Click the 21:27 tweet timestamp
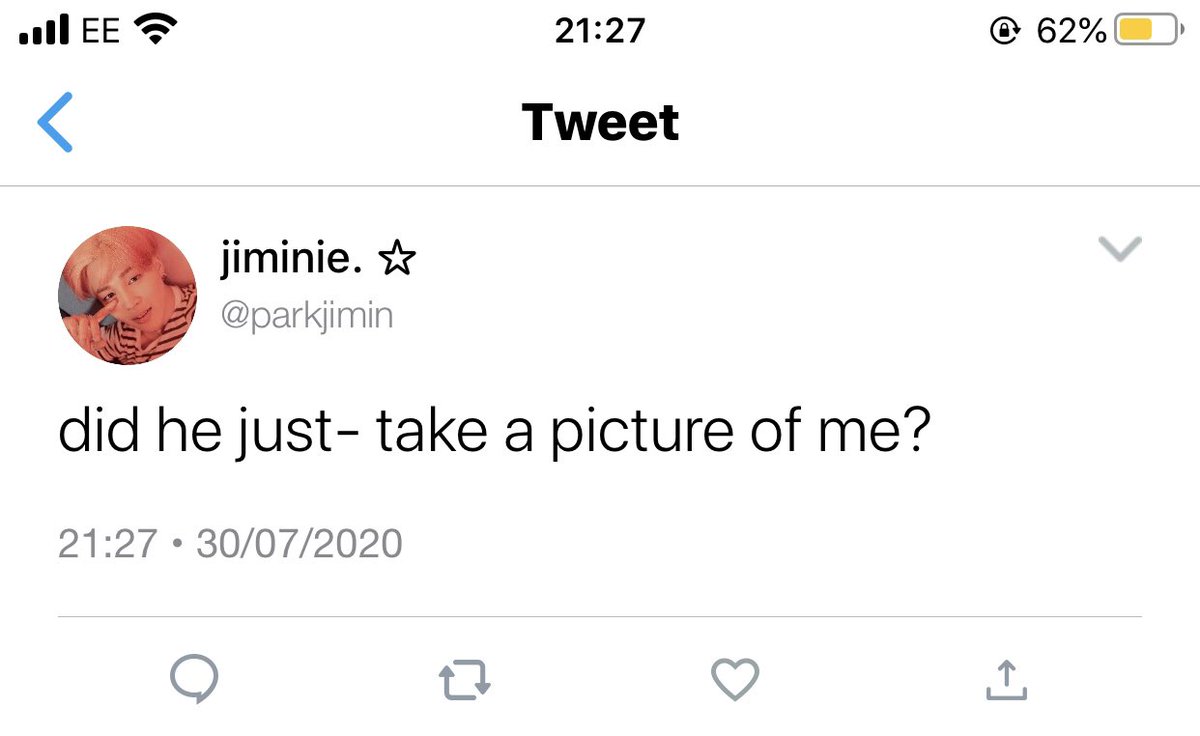Image resolution: width=1200 pixels, height=736 pixels. (107, 543)
